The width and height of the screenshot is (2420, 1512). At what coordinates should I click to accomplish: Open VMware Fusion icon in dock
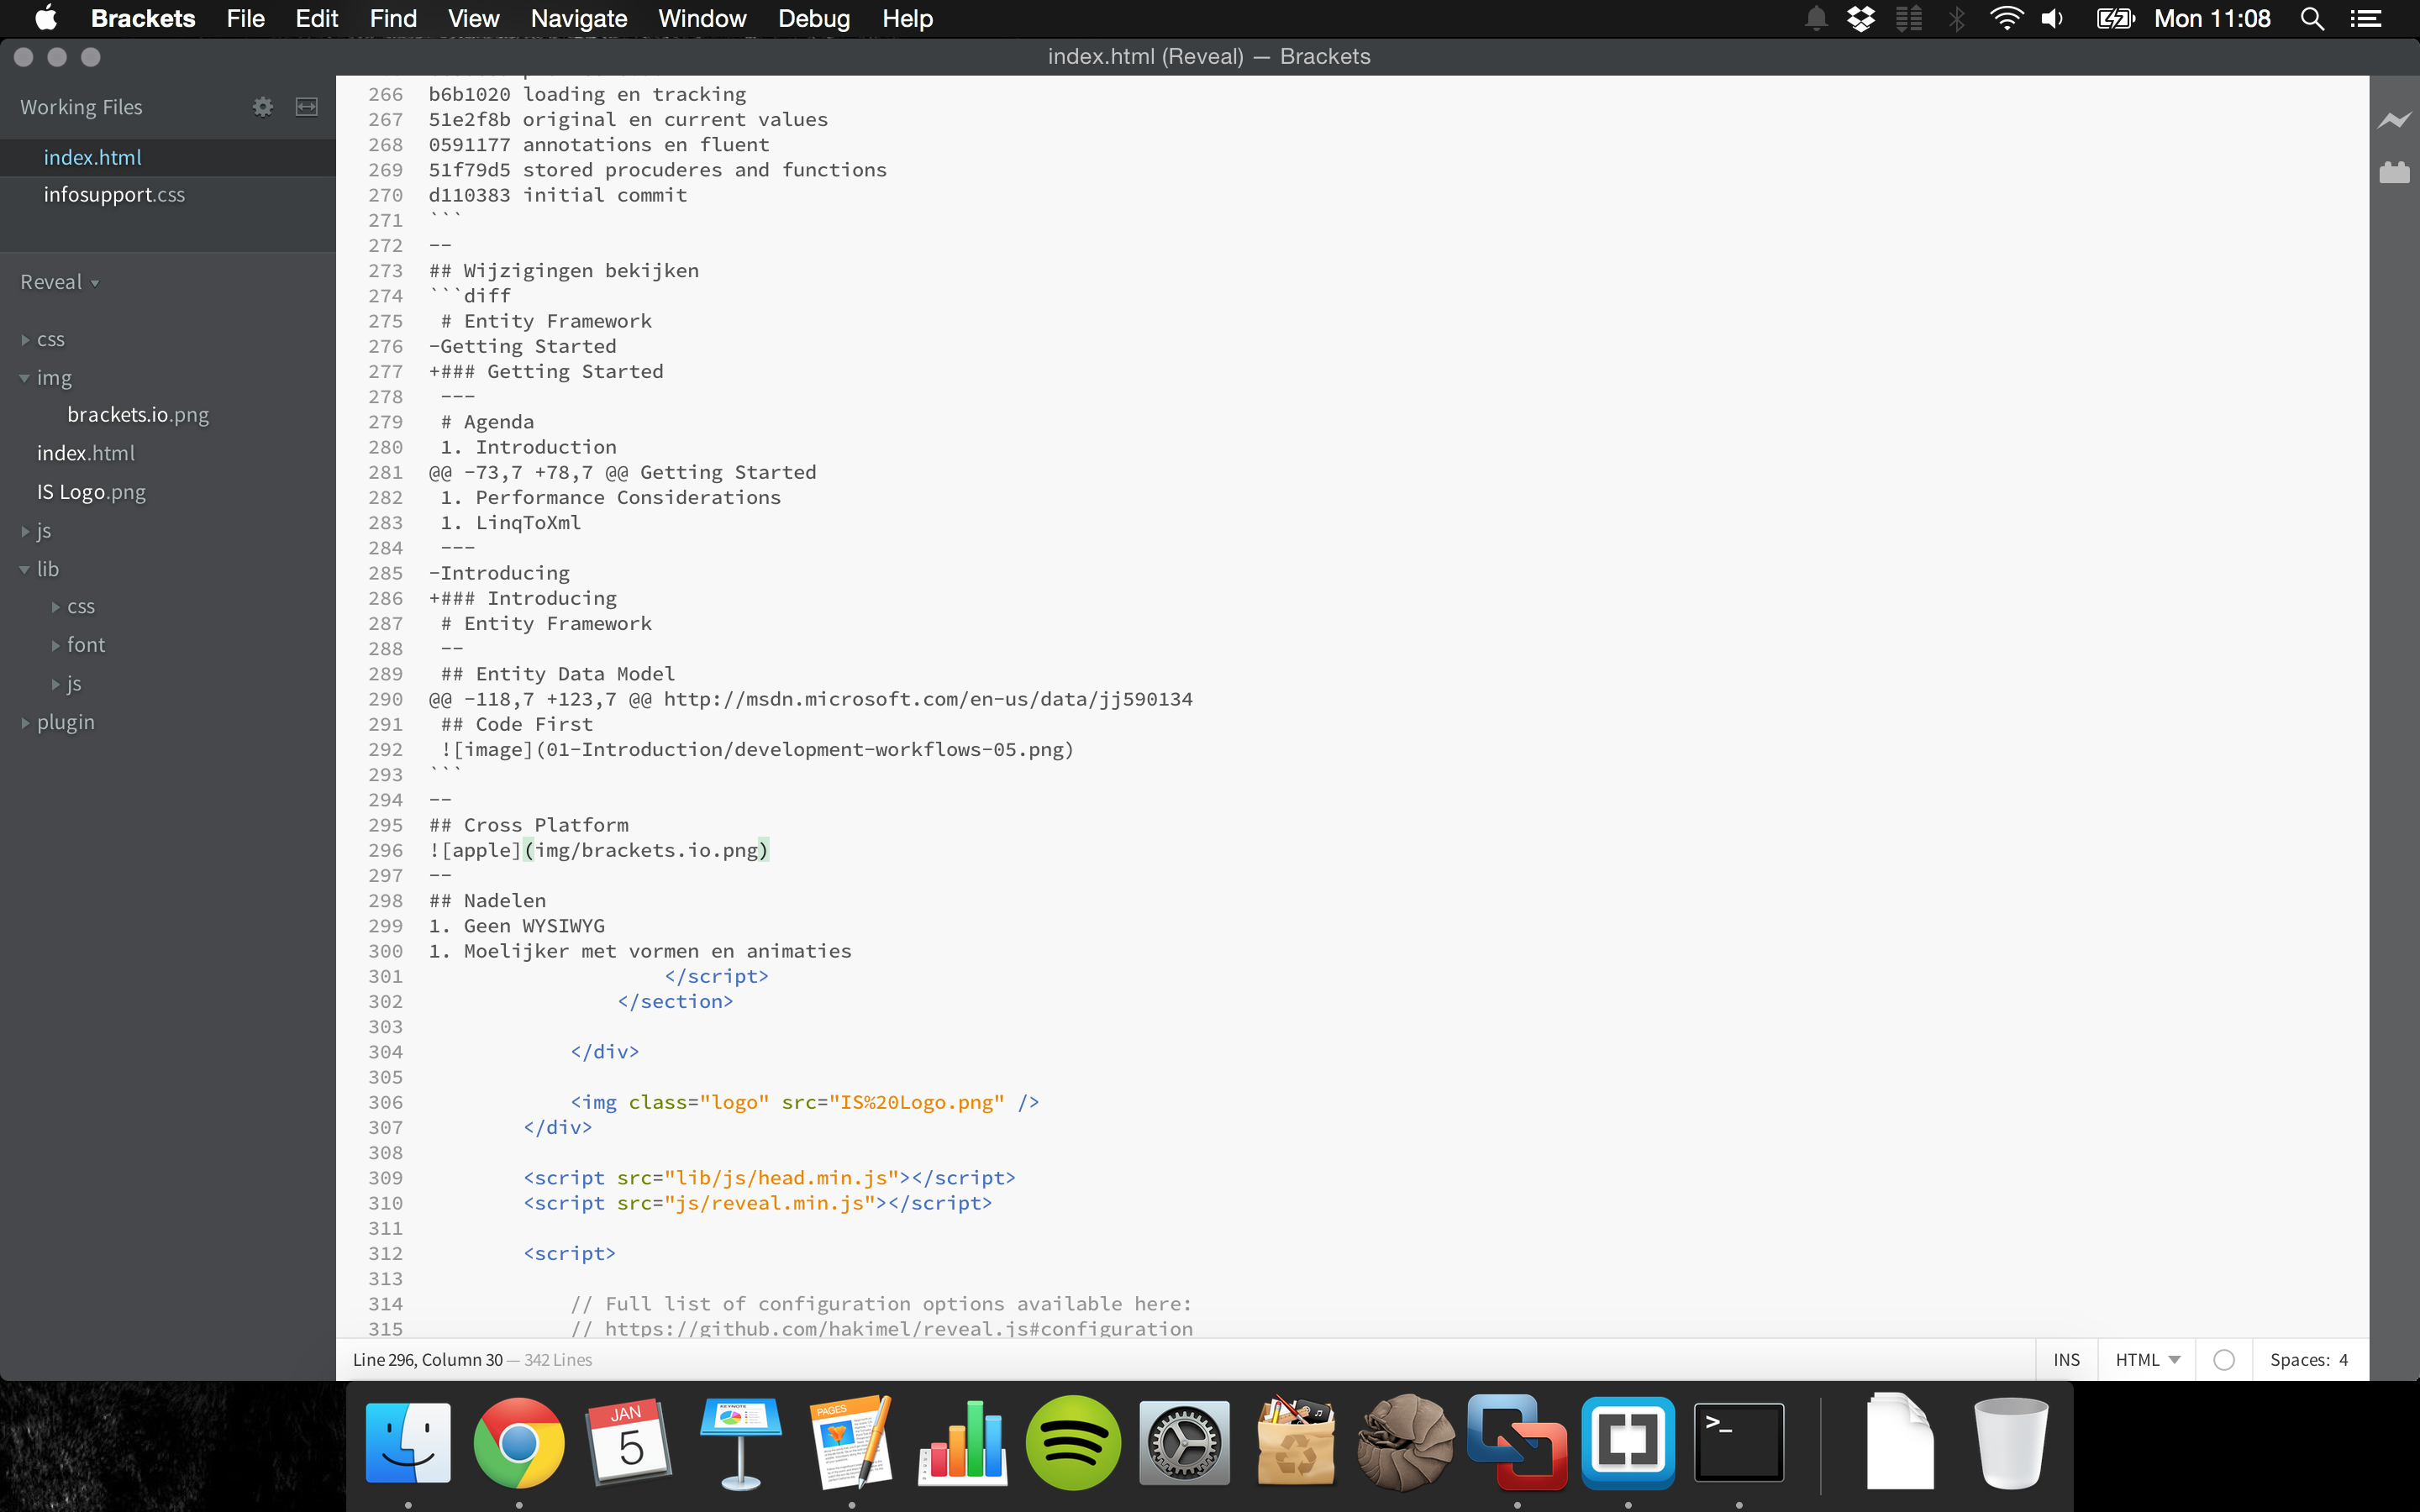click(1518, 1442)
